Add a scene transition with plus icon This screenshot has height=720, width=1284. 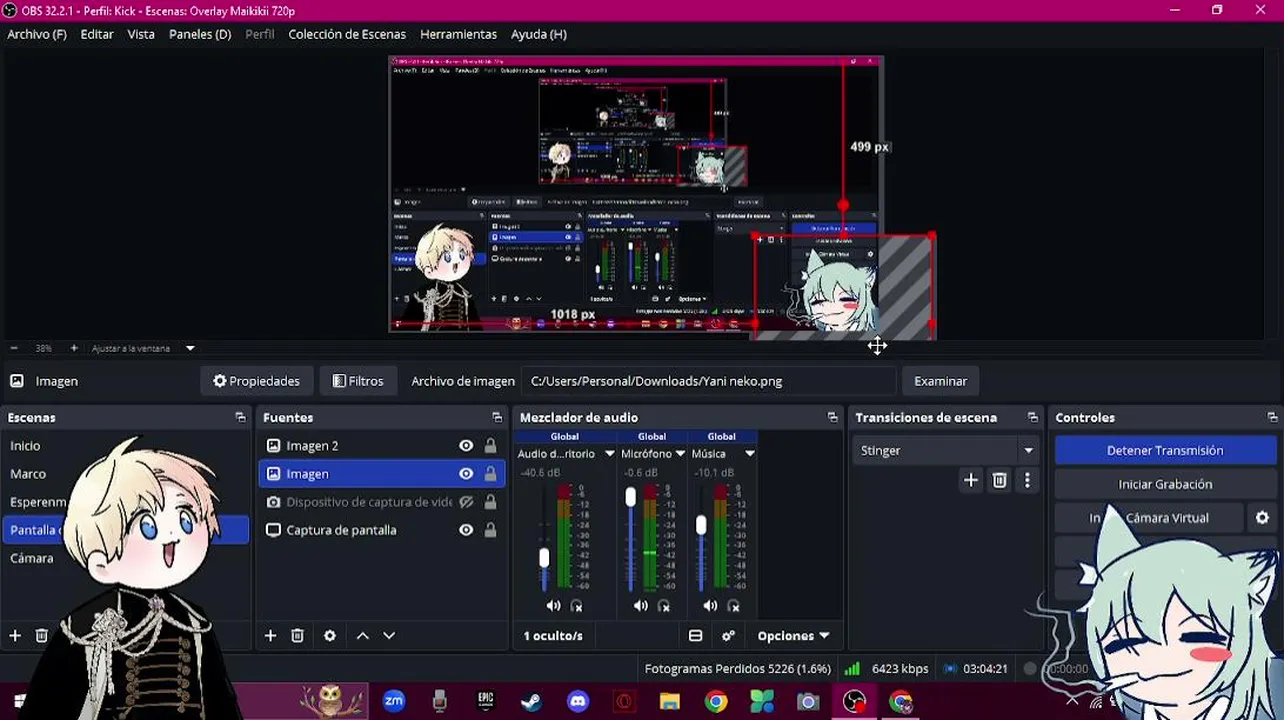pos(970,481)
